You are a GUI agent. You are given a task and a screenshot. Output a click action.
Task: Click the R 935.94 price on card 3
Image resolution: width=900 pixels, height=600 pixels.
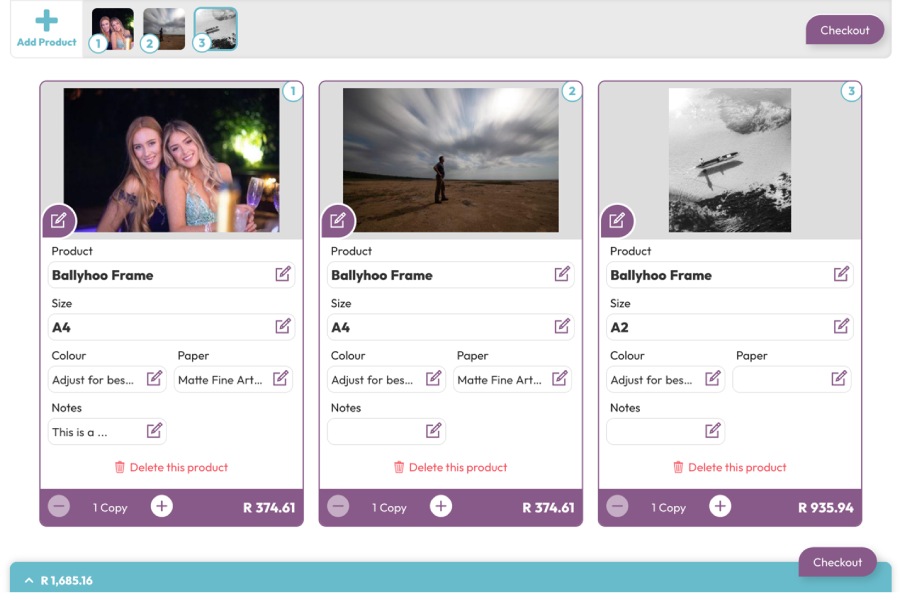click(x=825, y=508)
